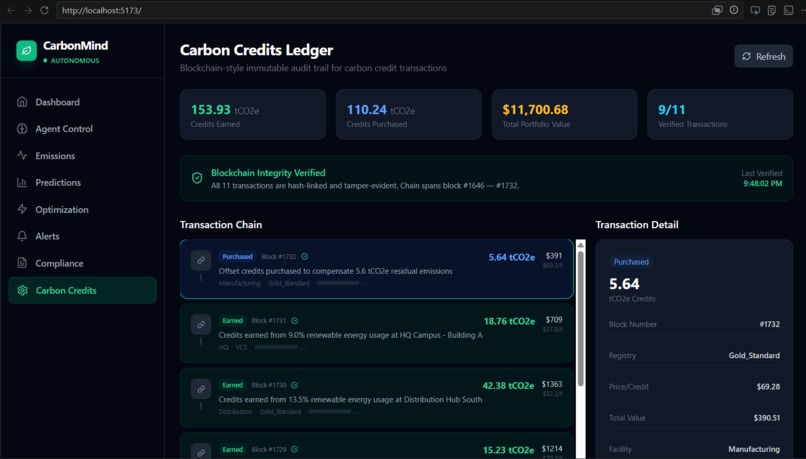Open the Alerts page
The image size is (806, 459).
click(x=83, y=236)
